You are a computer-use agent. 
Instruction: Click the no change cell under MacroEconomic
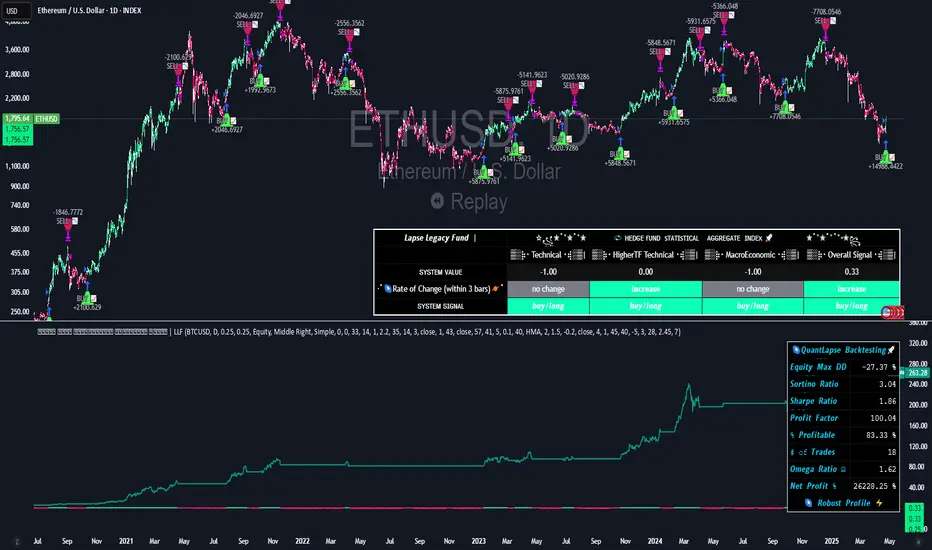752,289
